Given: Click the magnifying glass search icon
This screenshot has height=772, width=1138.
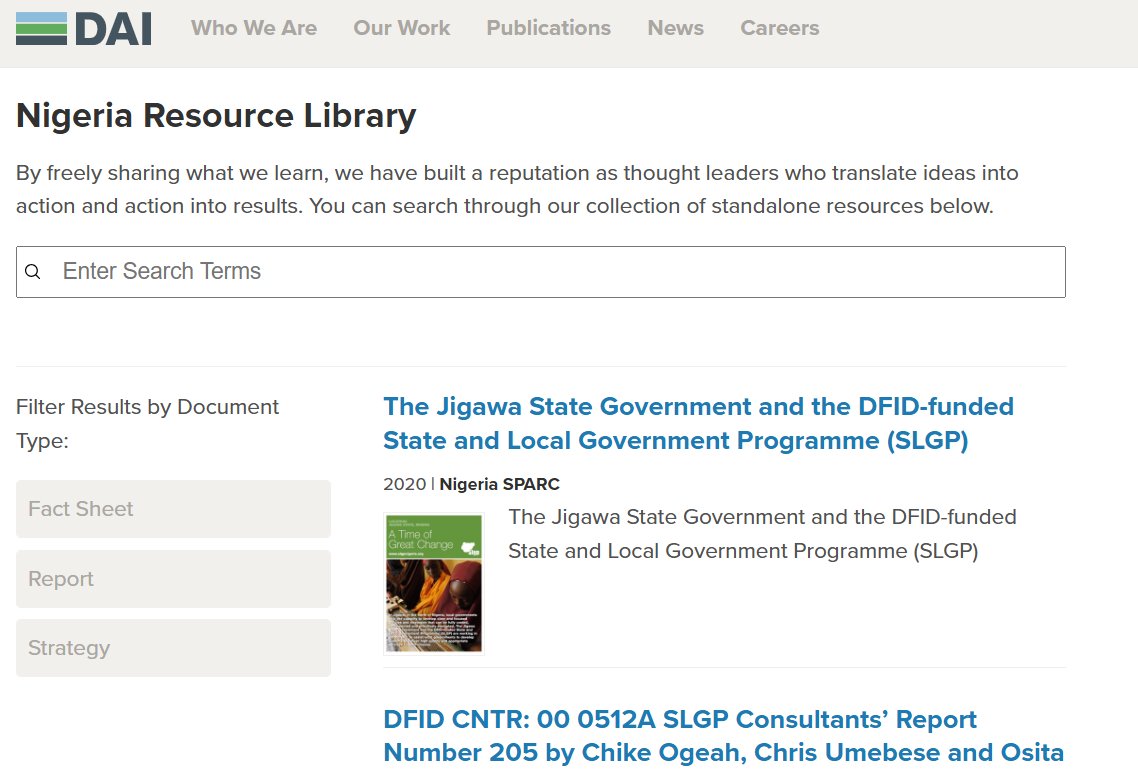Looking at the screenshot, I should (x=33, y=272).
